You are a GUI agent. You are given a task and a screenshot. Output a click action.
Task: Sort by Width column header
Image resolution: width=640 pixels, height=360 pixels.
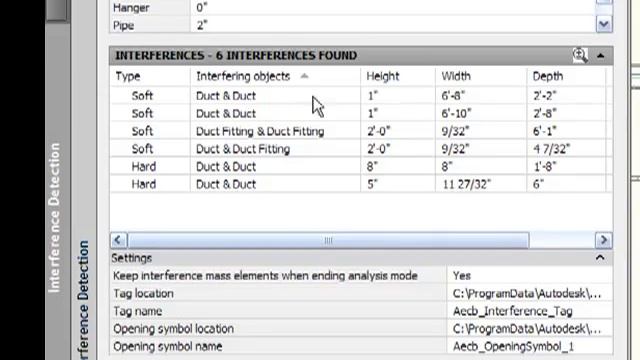tap(481, 76)
